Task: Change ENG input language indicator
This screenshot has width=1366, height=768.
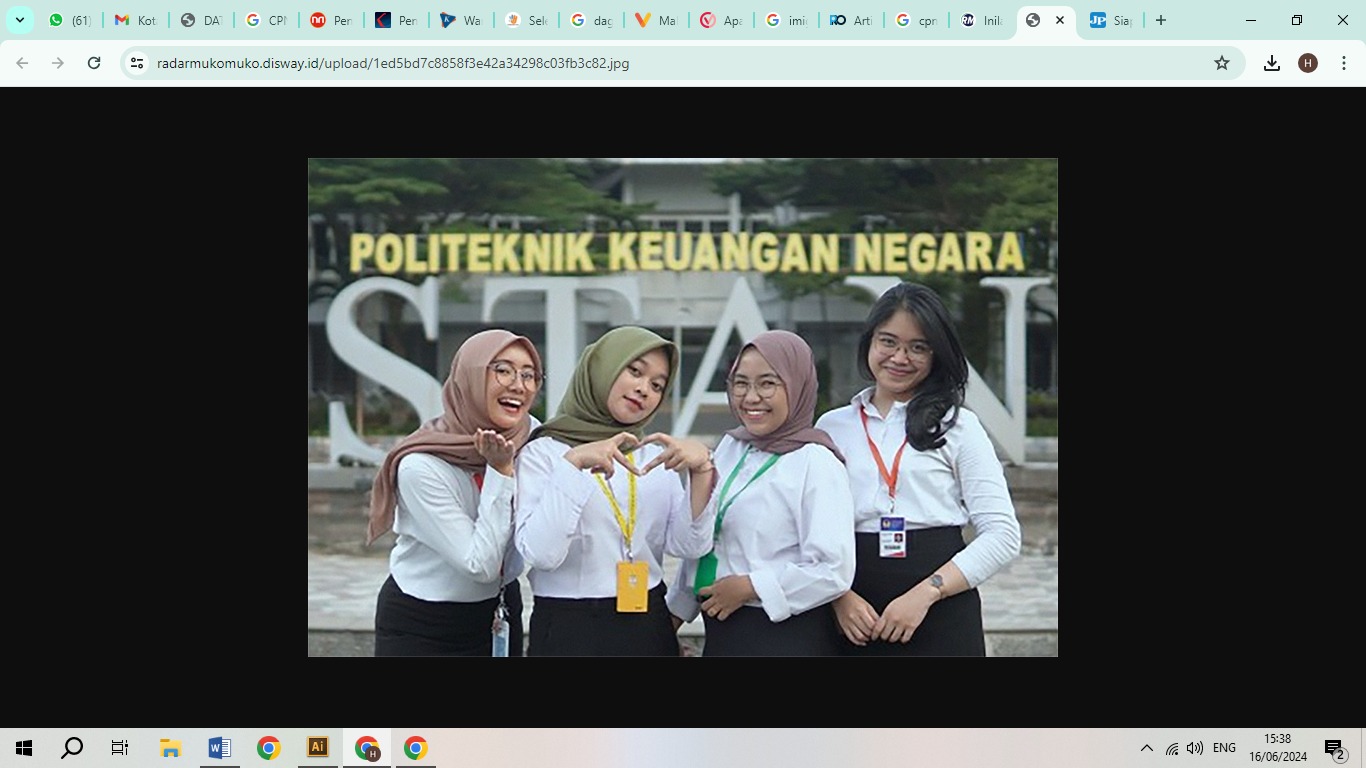Action: (1224, 748)
